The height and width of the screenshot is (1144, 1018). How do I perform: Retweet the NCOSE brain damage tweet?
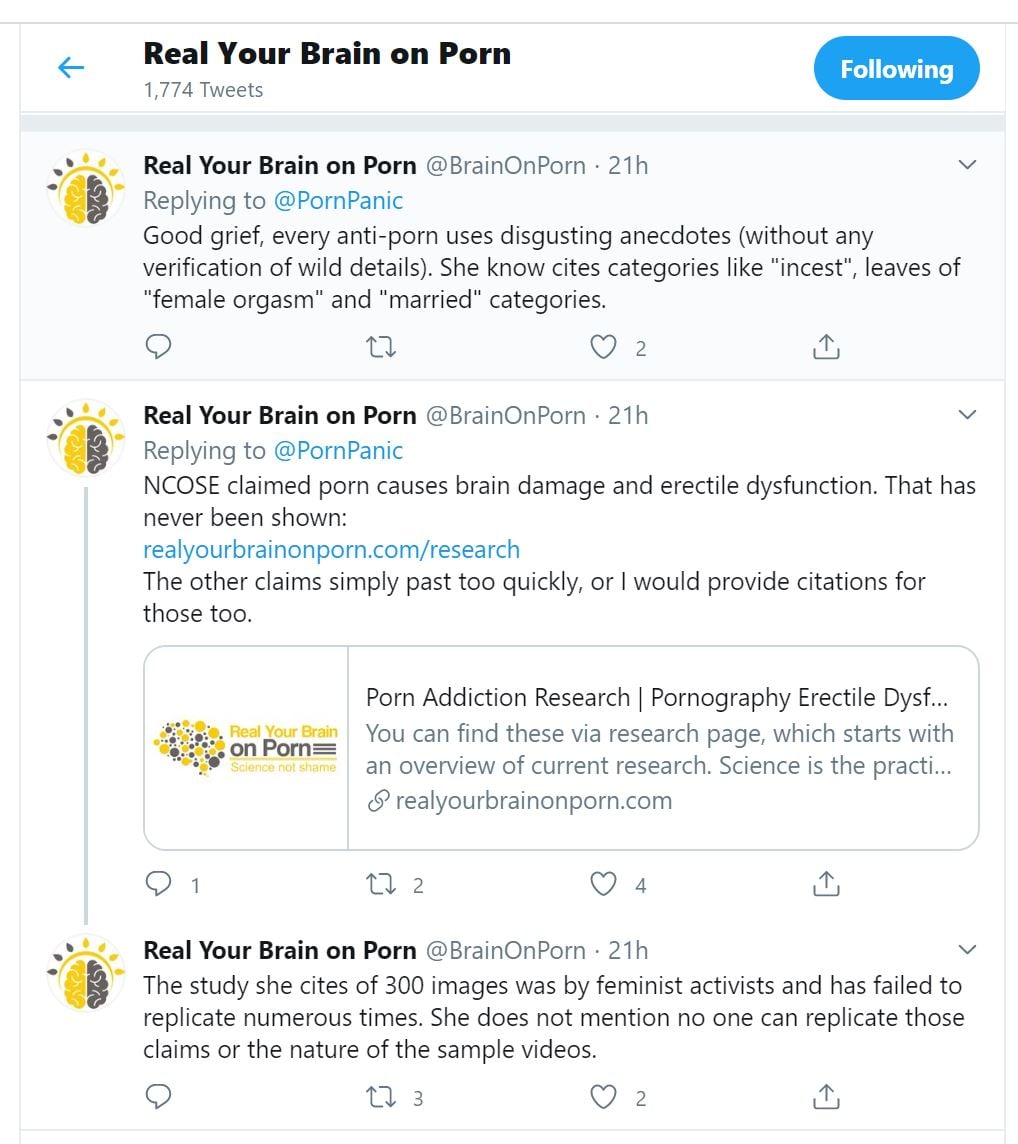(x=381, y=884)
